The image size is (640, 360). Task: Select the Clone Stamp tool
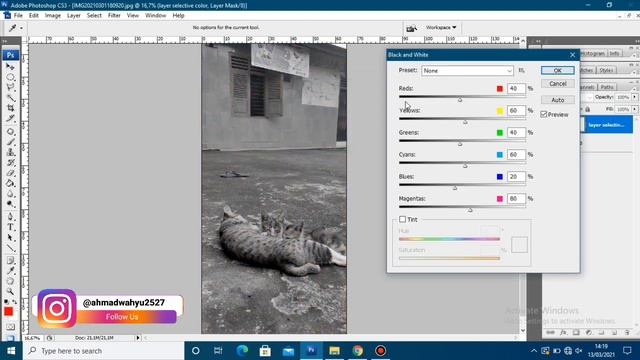tap(10, 152)
